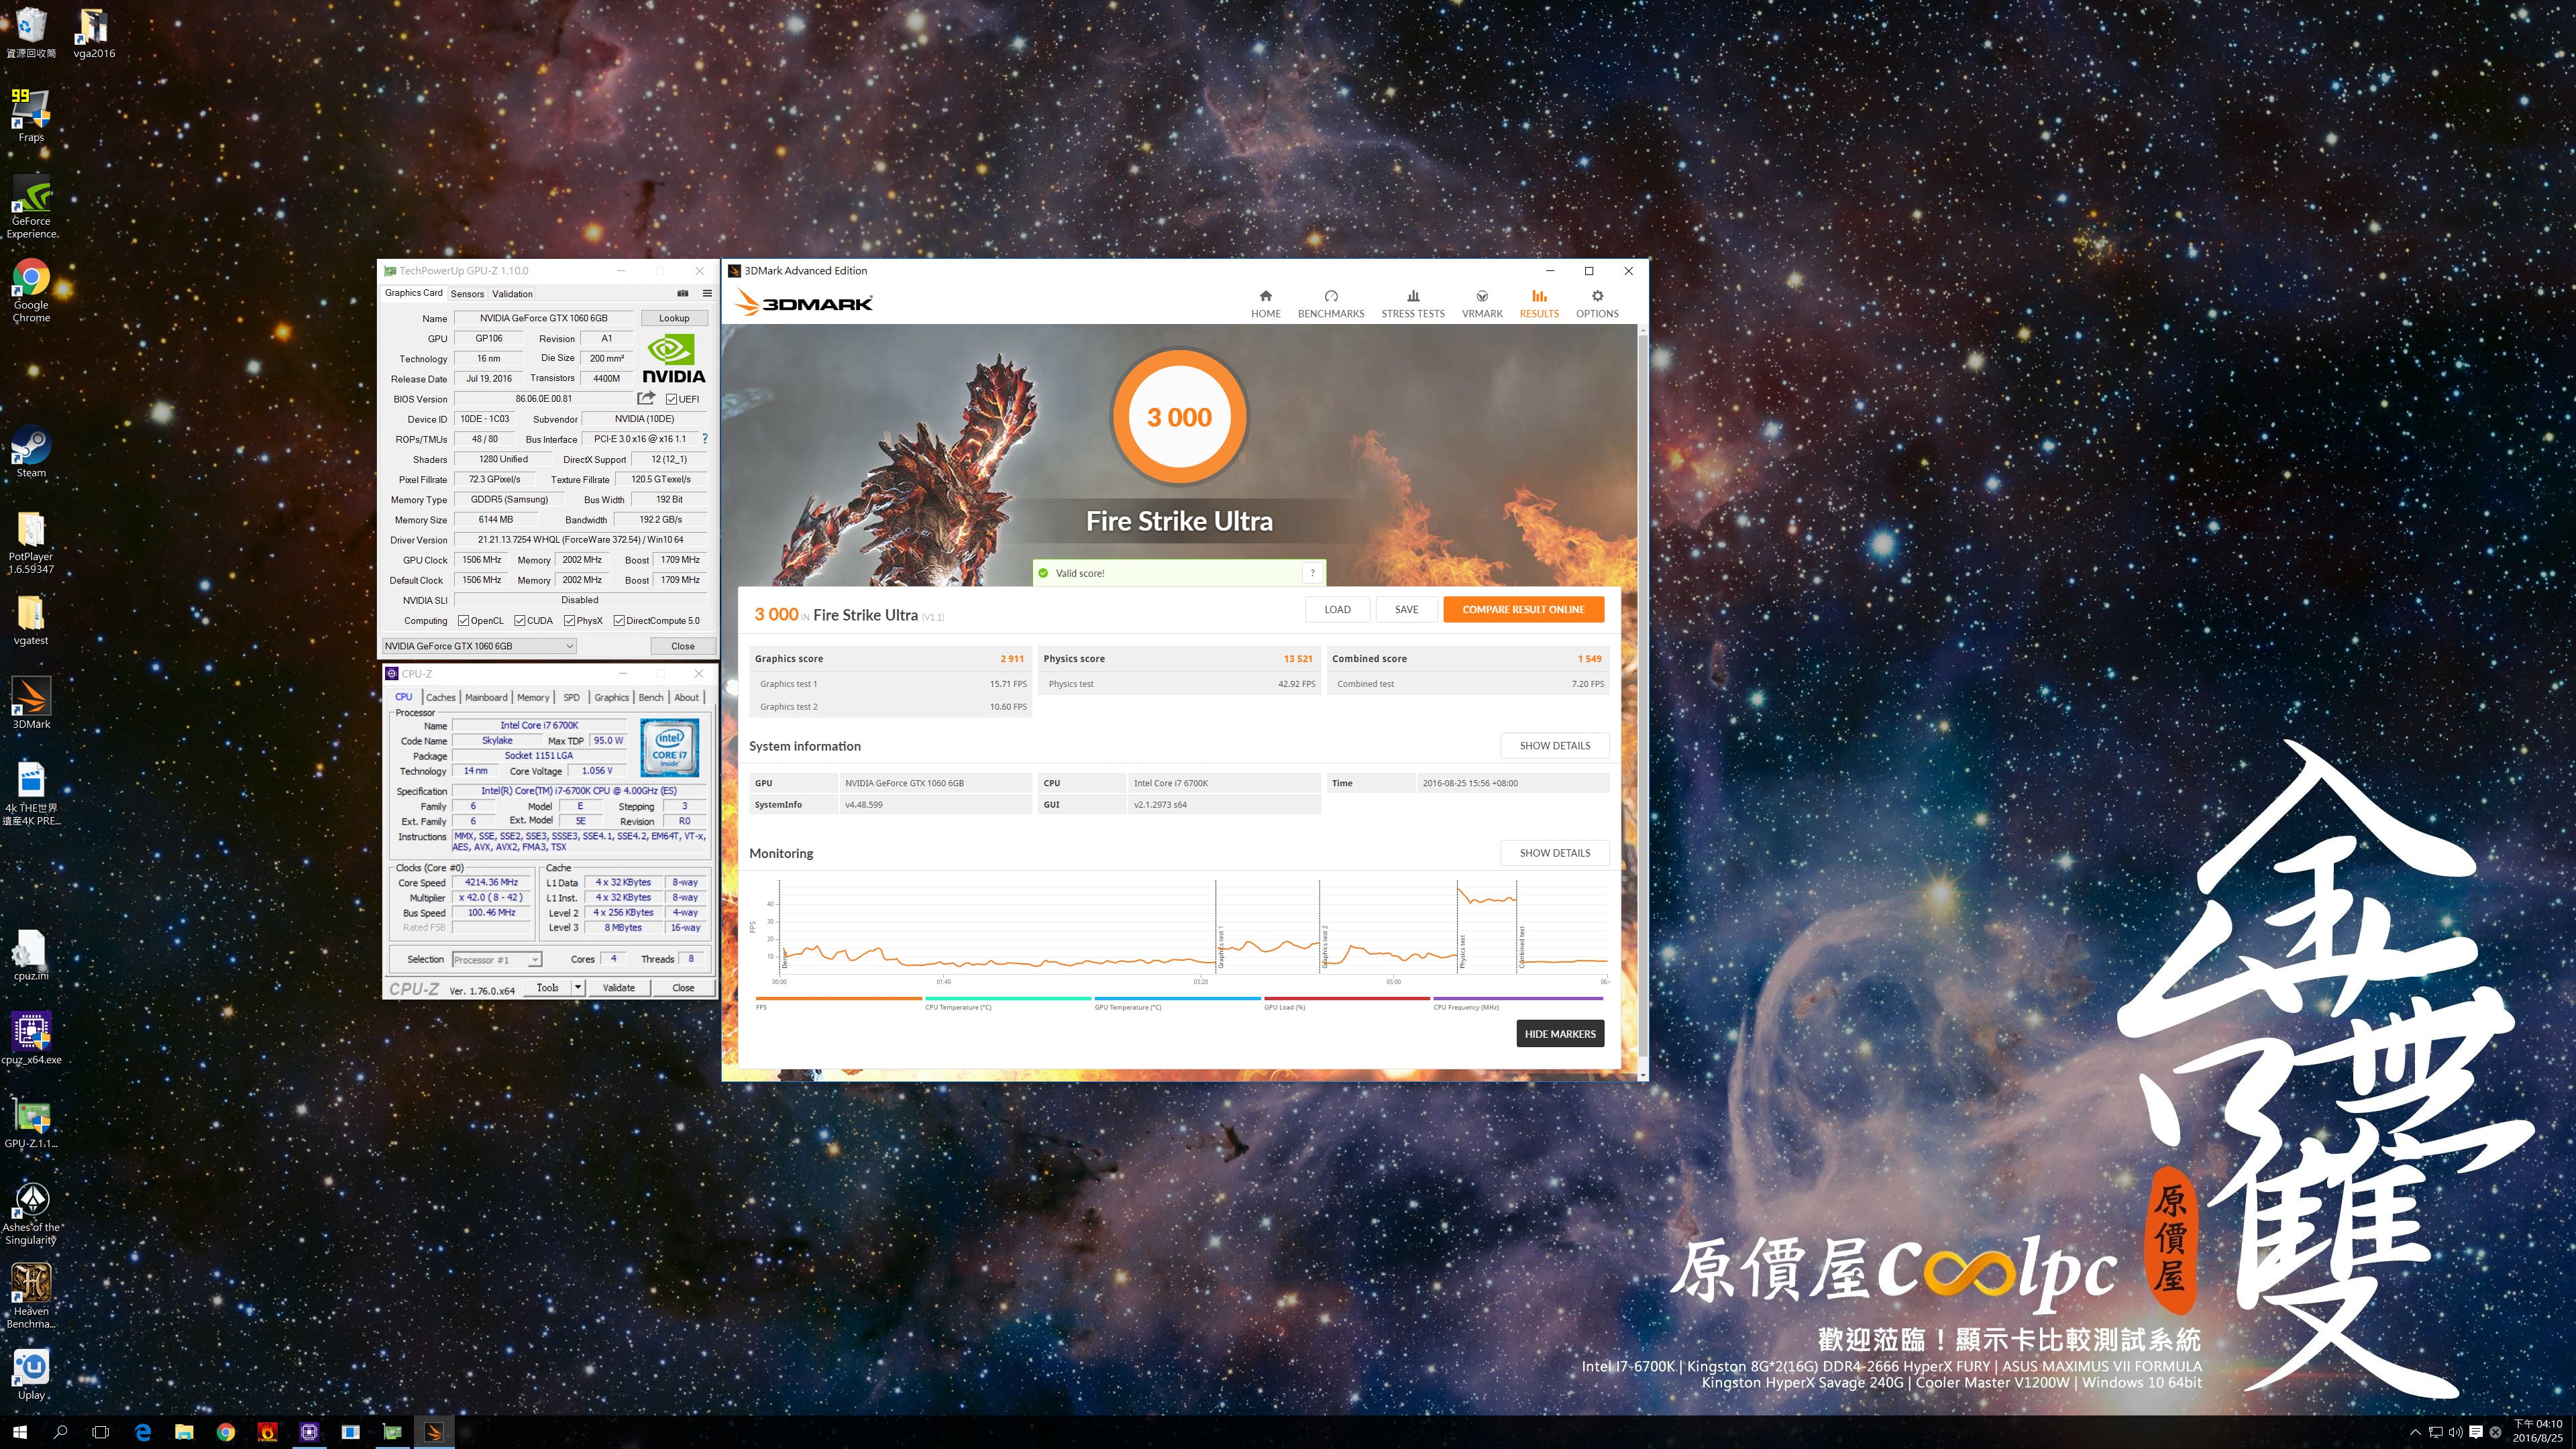Open the GeForce Experience desktop icon
Screen dimensions: 2576x1449
pos(31,207)
